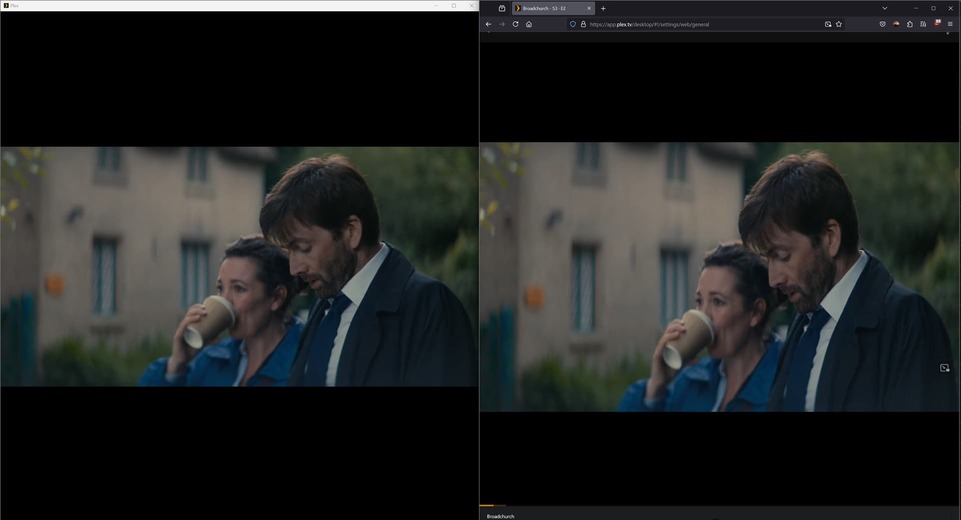Expand the list all tabs dropdown
The height and width of the screenshot is (520, 961).
tap(884, 8)
